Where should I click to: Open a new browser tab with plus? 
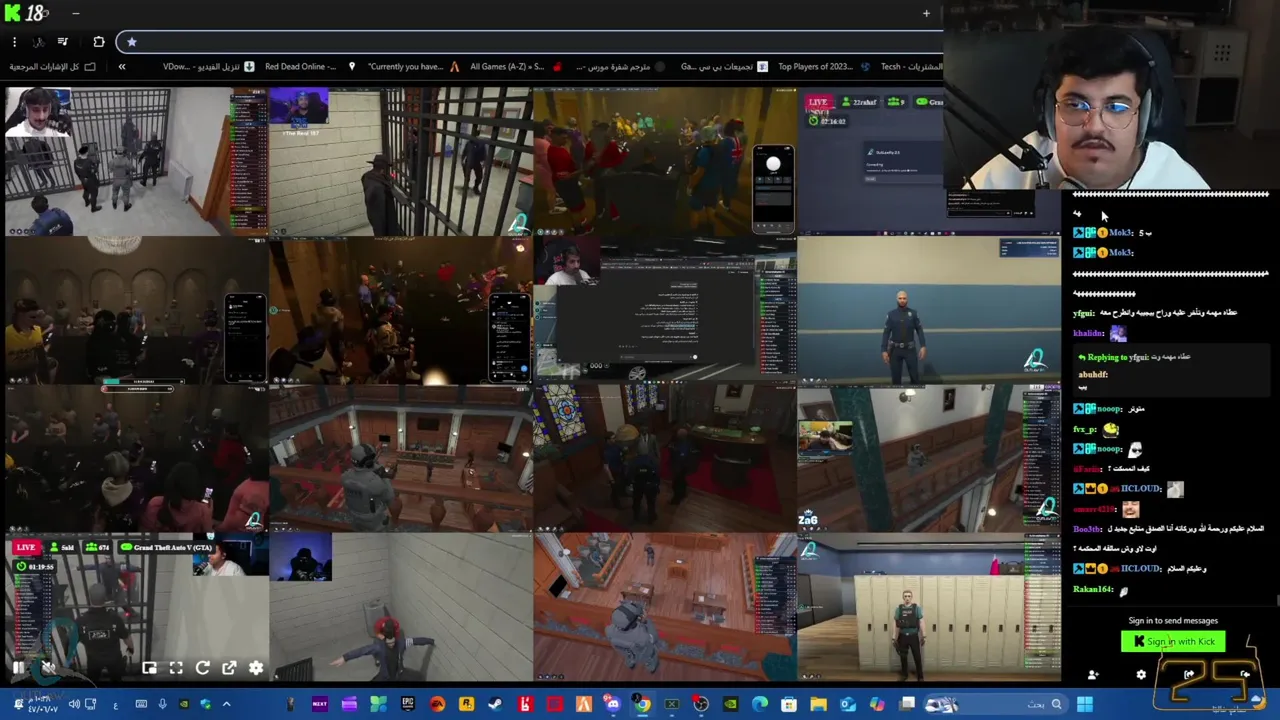coord(926,13)
